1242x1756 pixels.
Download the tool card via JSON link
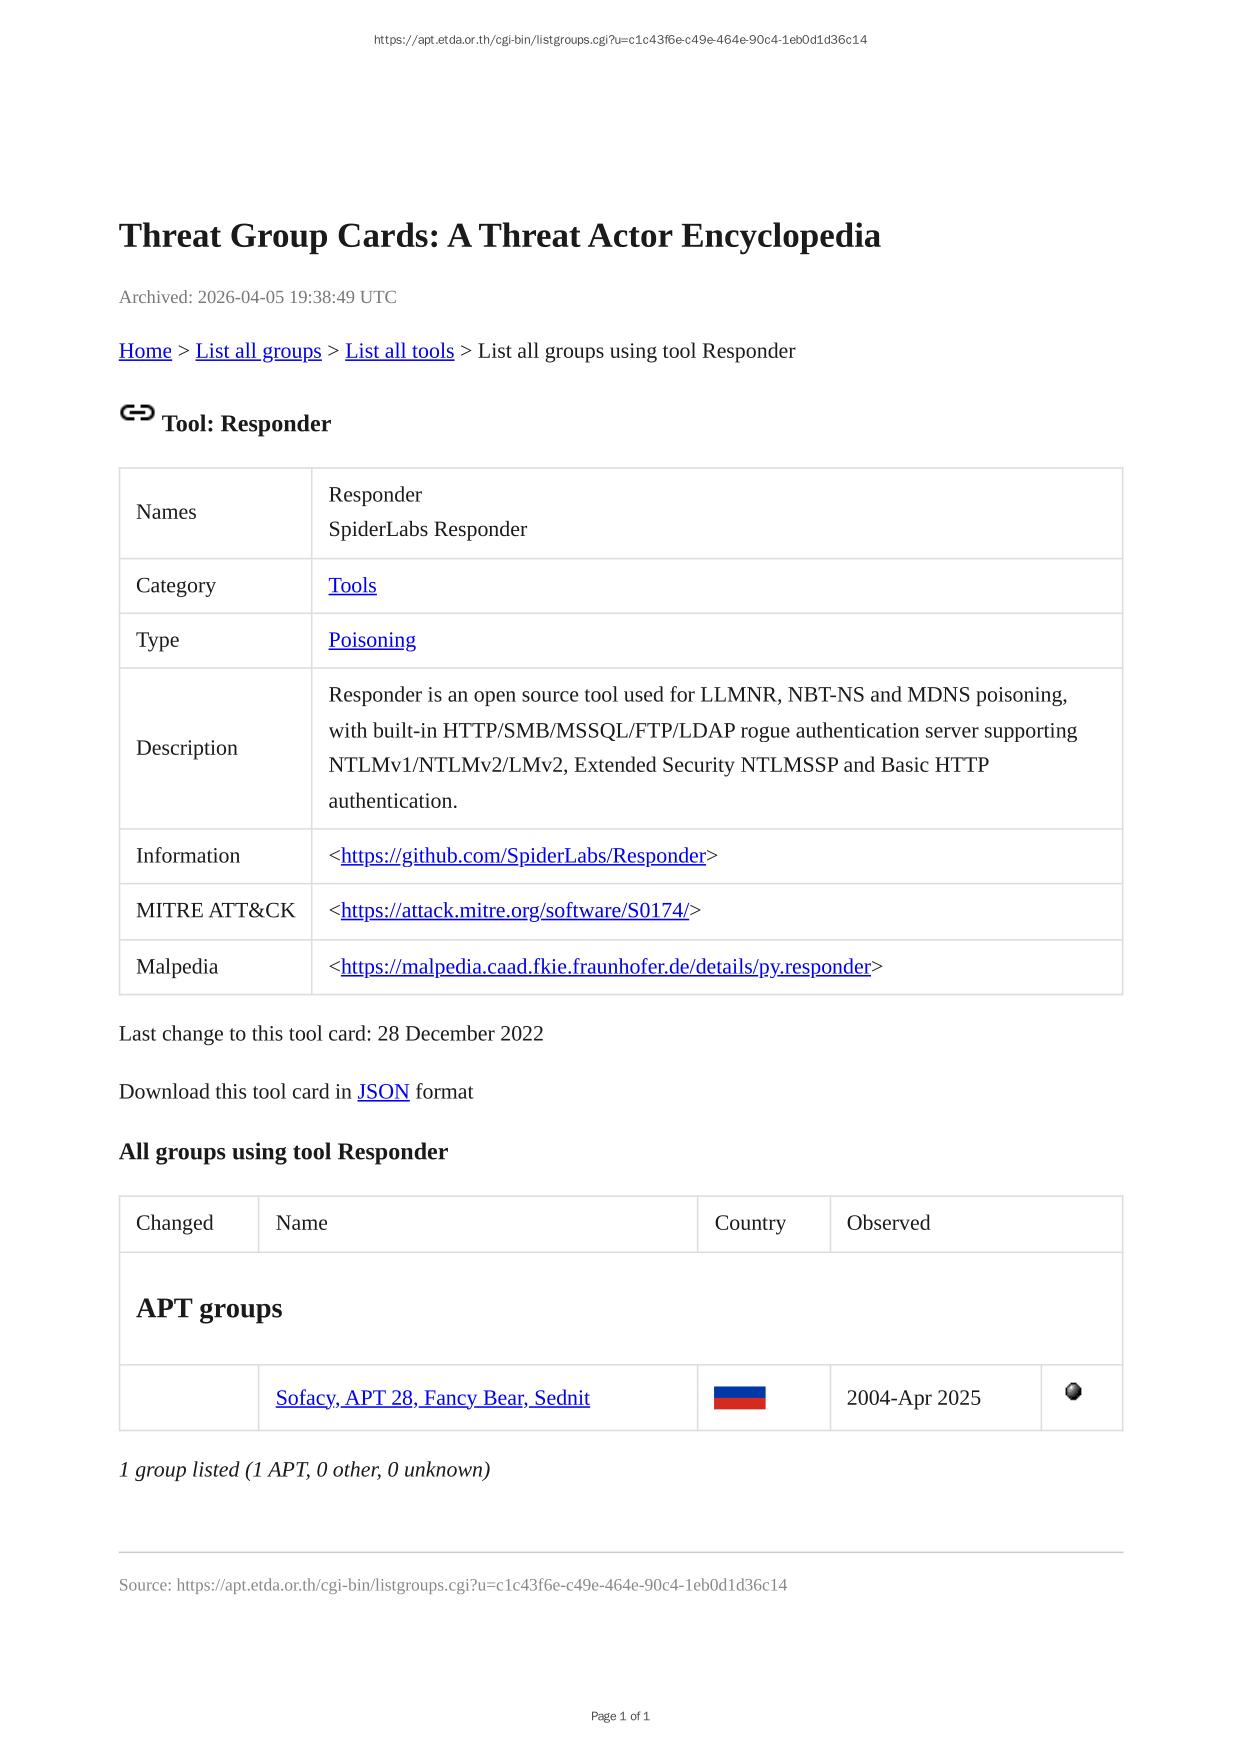[383, 1092]
